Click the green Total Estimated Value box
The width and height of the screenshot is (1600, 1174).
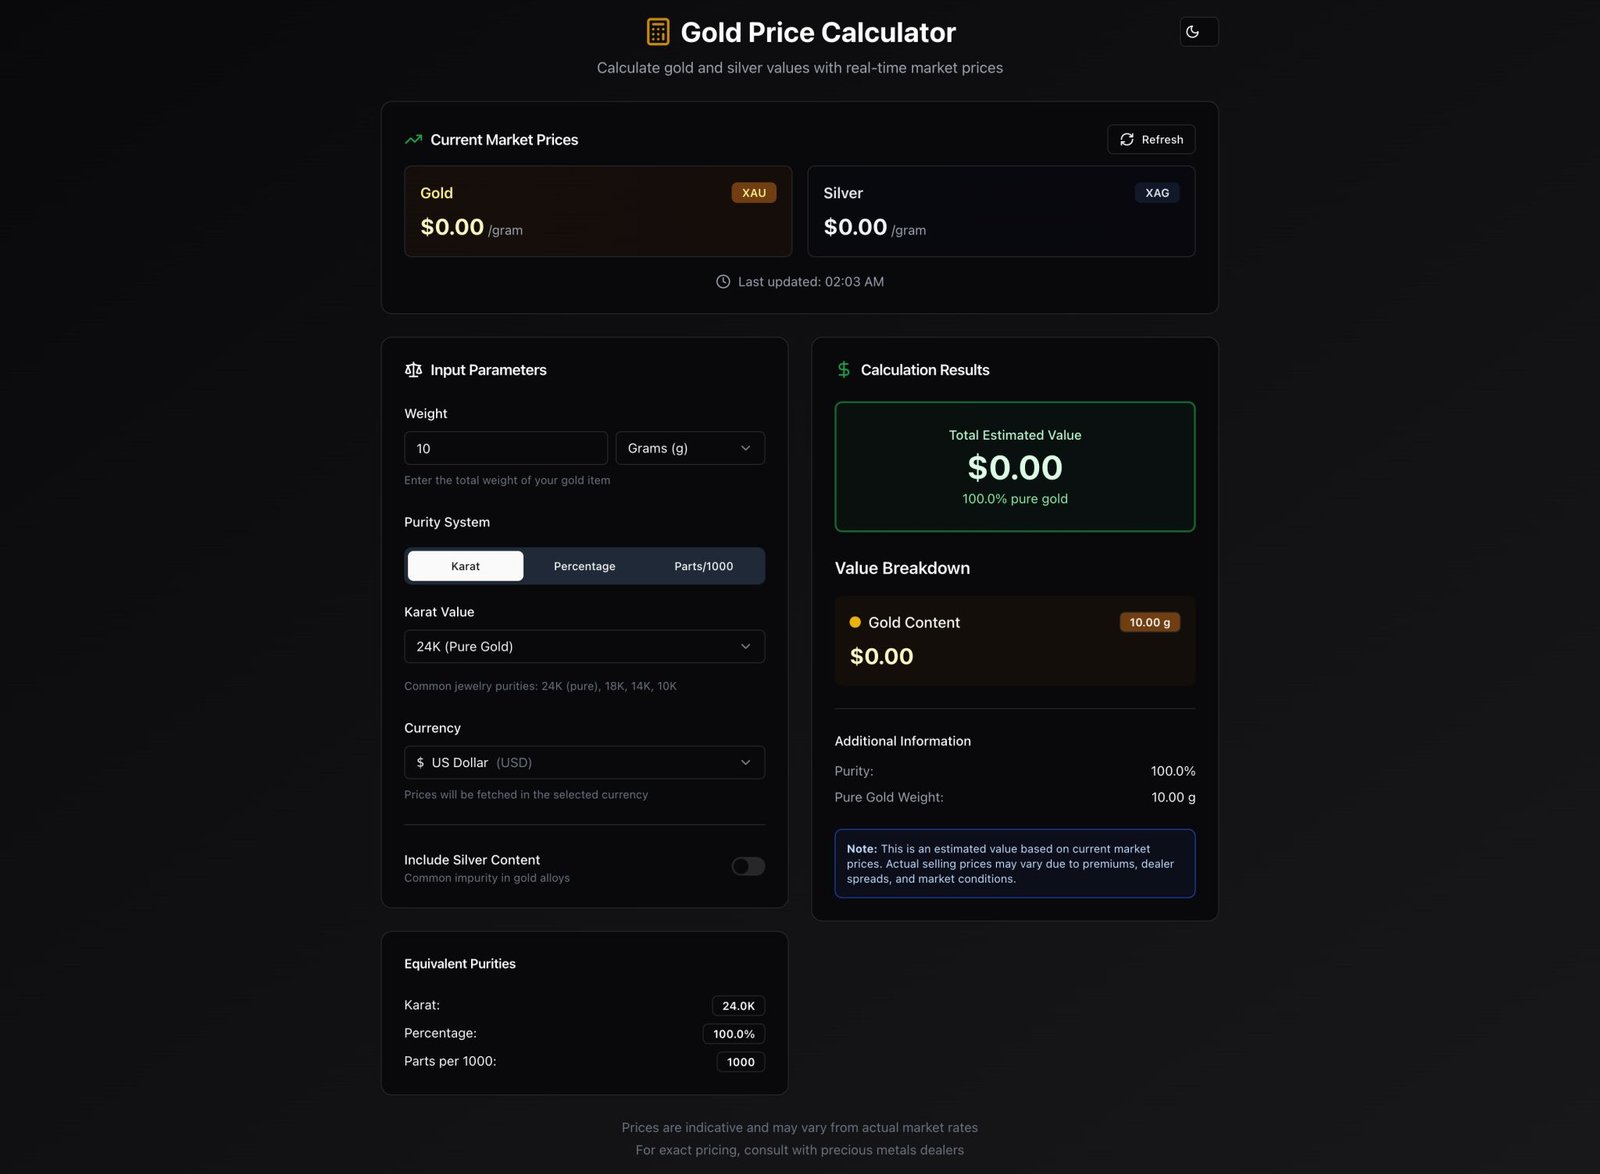tap(1014, 467)
